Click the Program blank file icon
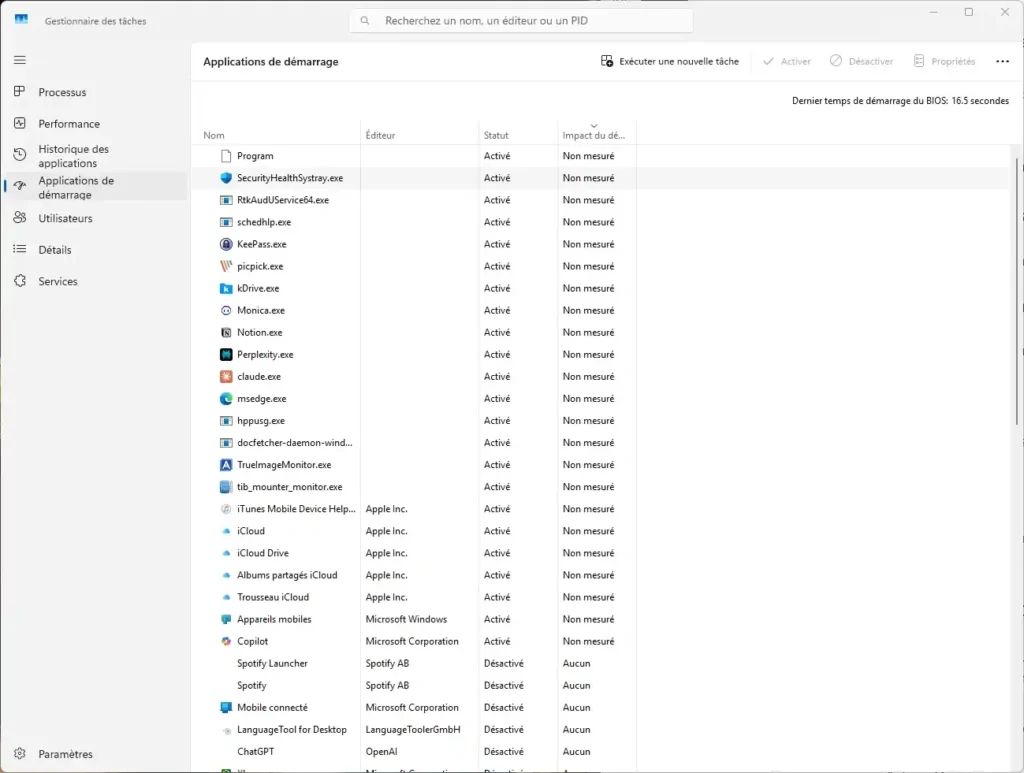This screenshot has height=773, width=1024. tap(226, 156)
